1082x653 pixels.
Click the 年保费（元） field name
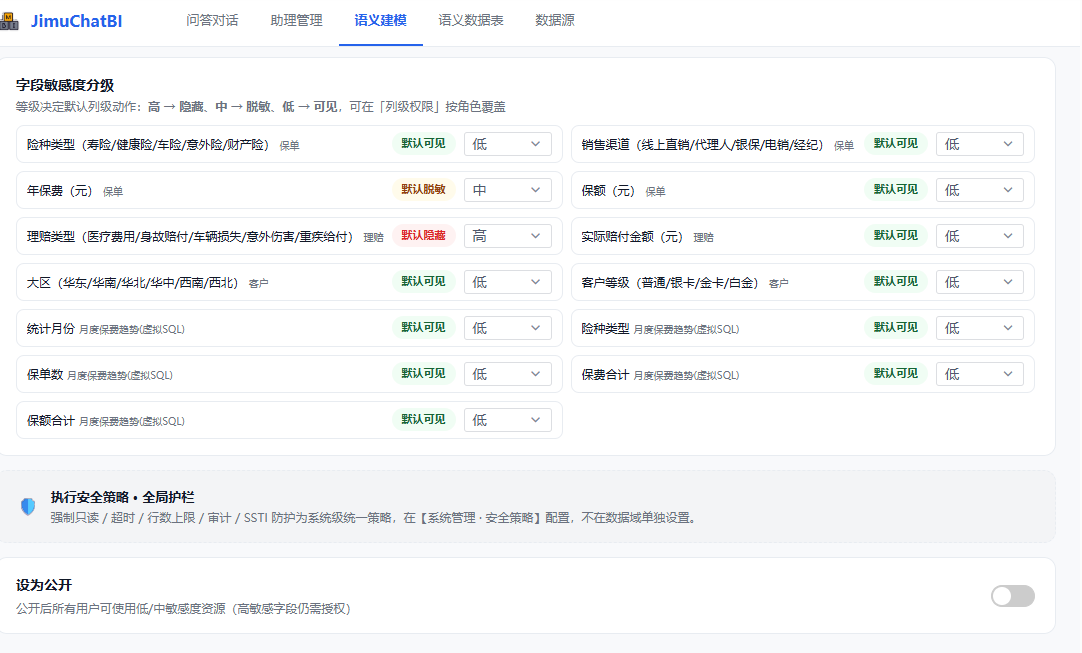click(59, 191)
